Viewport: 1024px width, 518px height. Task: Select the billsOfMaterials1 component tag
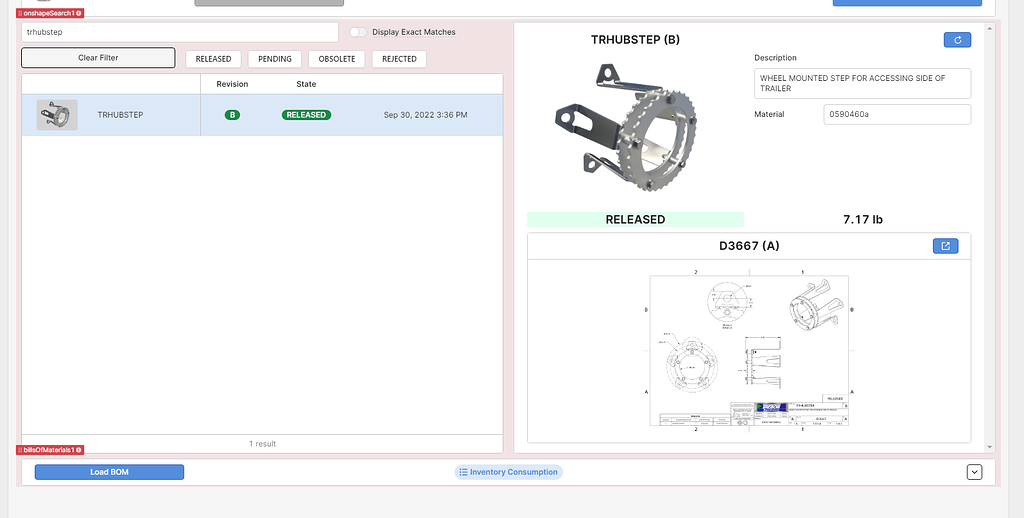click(50, 450)
